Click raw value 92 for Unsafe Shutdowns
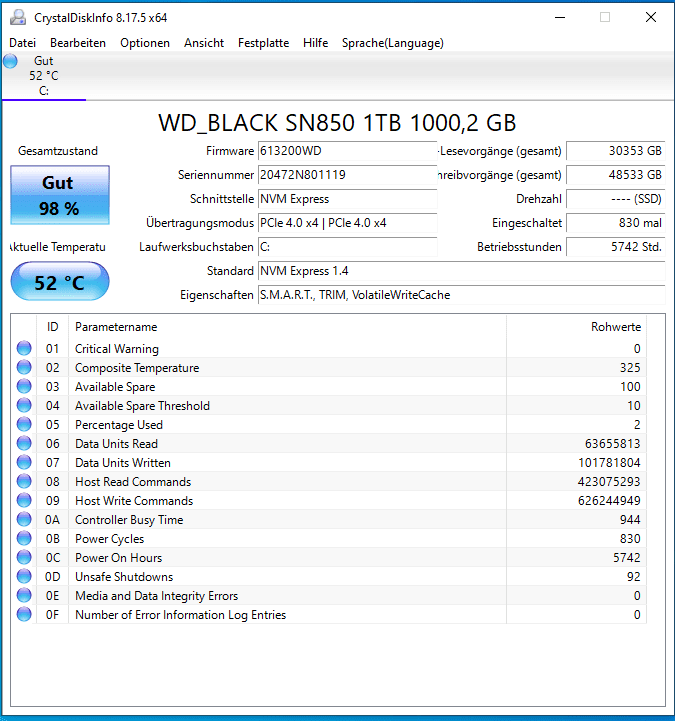This screenshot has height=721, width=675. coord(634,577)
